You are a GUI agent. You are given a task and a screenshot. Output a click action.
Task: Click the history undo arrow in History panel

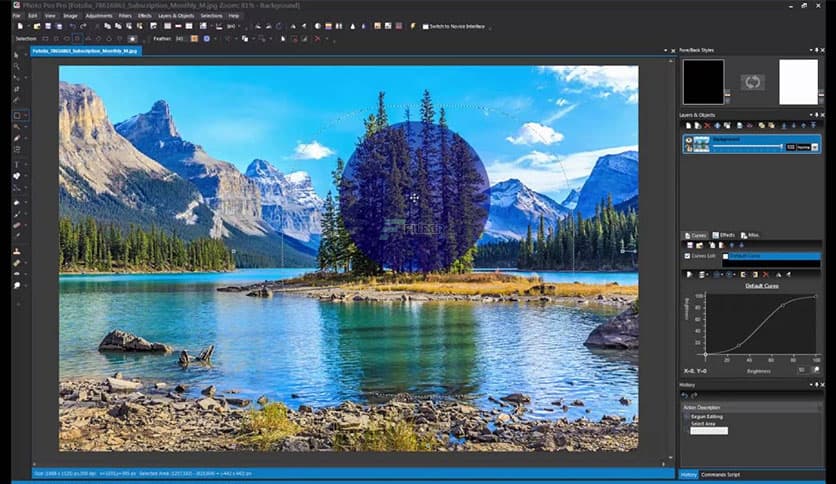click(x=685, y=395)
